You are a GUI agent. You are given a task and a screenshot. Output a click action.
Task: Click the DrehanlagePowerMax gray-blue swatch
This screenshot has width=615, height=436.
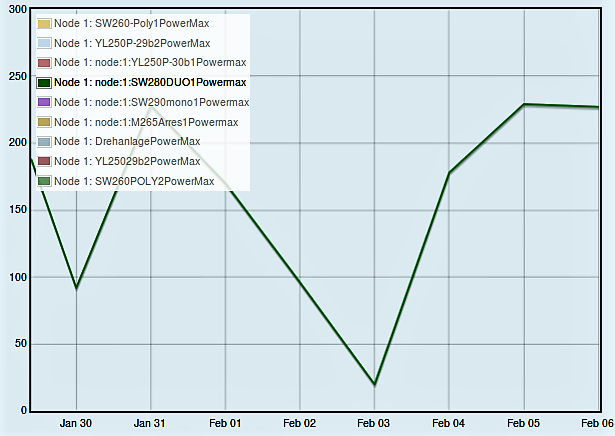pos(44,142)
